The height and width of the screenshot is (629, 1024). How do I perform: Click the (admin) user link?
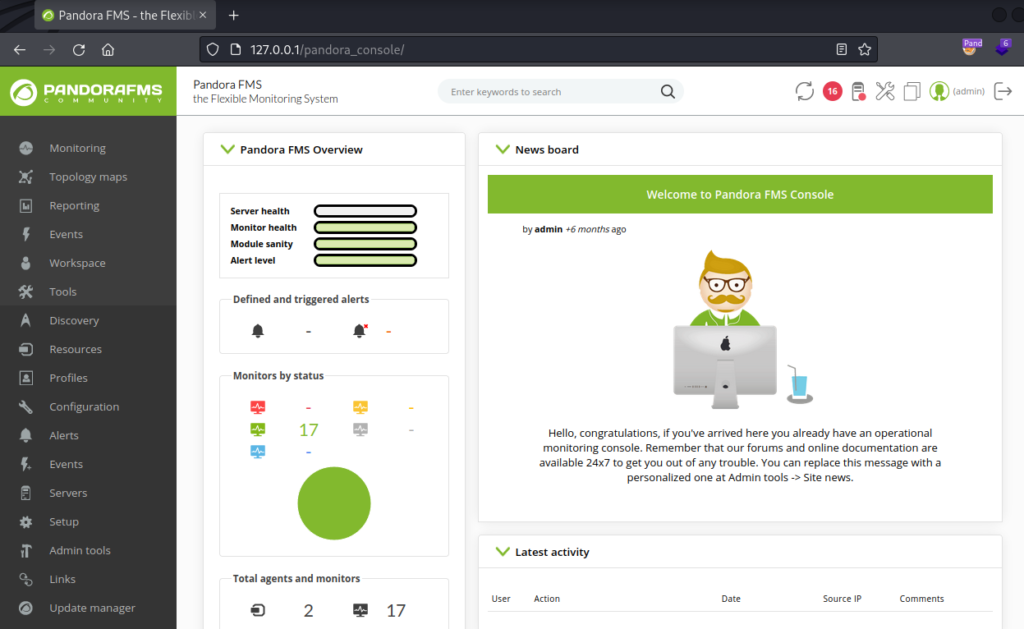968,91
